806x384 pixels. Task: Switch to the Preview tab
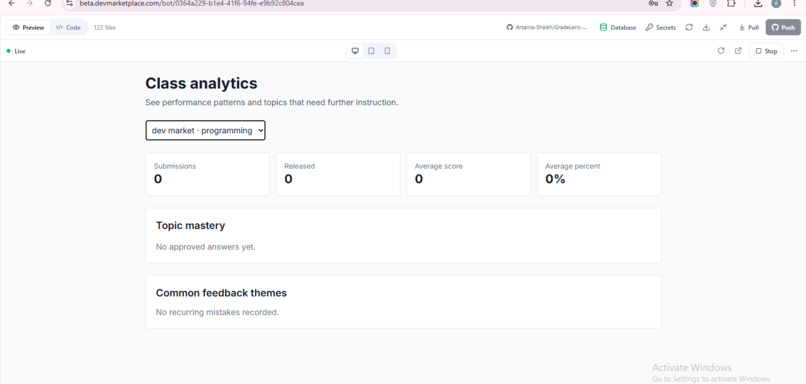[28, 27]
